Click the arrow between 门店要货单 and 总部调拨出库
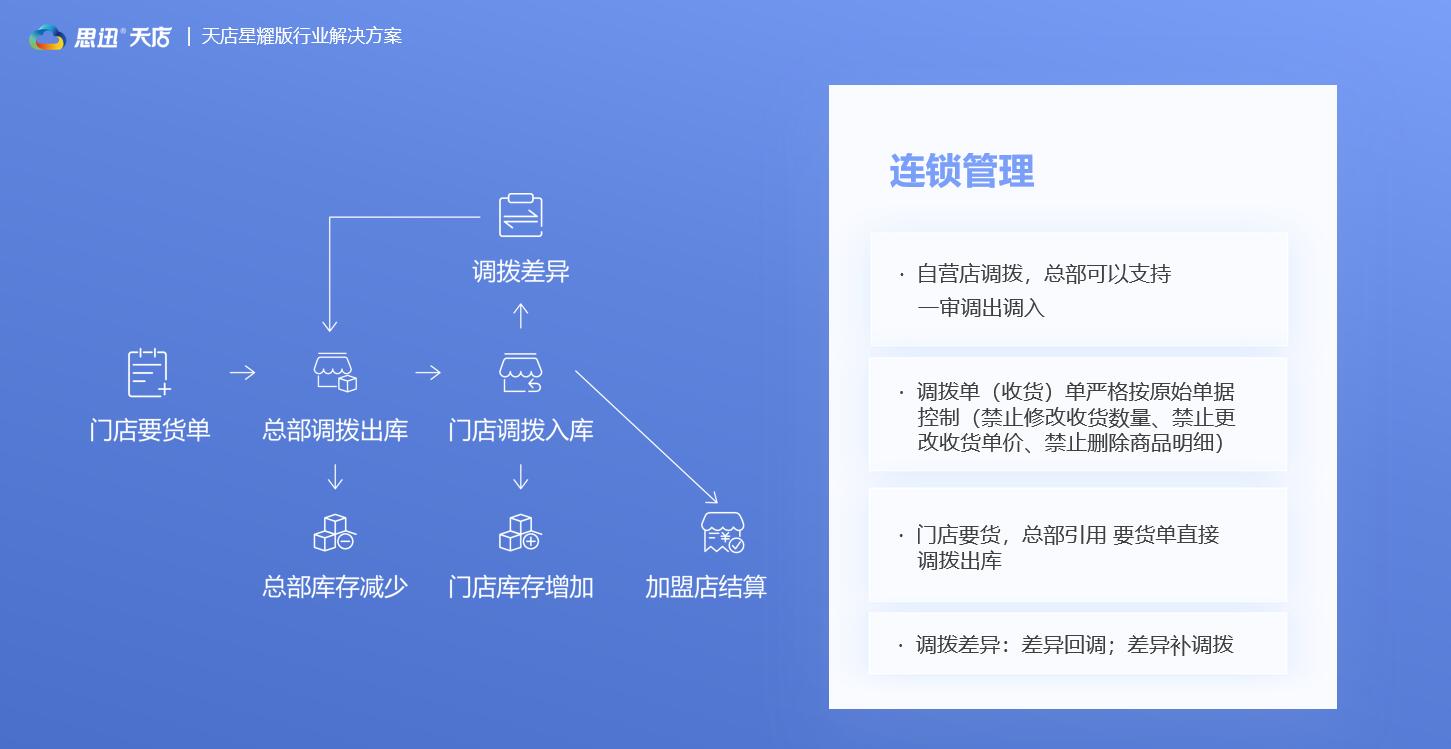The width and height of the screenshot is (1451, 749). [x=242, y=373]
